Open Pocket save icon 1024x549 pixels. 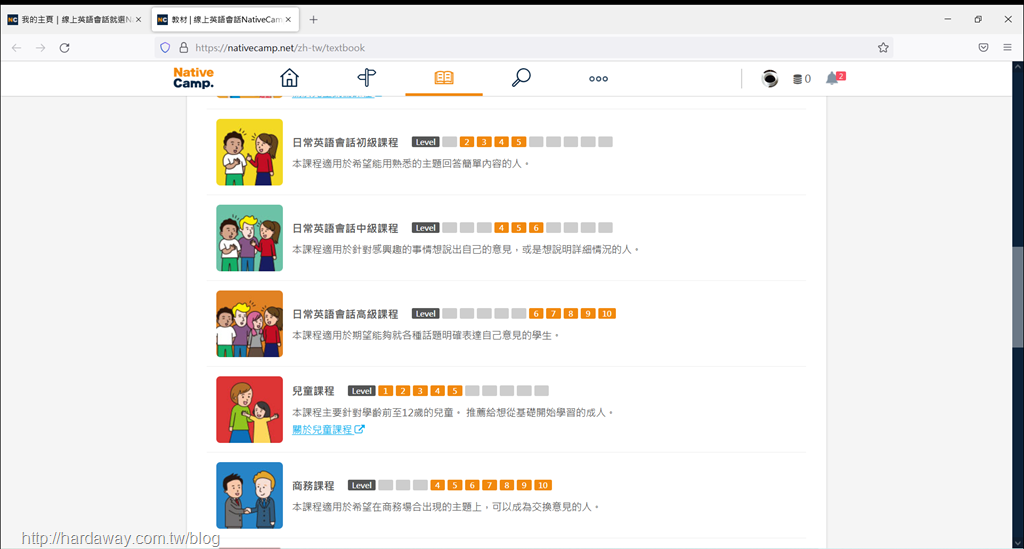click(x=984, y=48)
